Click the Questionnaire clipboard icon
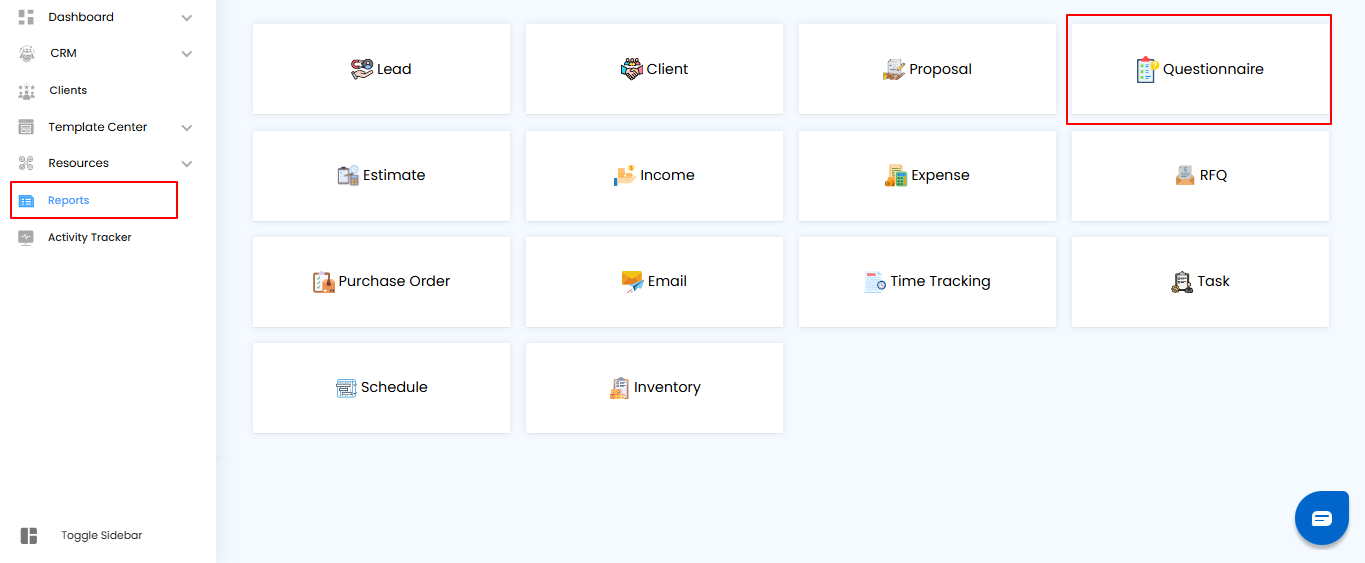 click(x=1147, y=69)
